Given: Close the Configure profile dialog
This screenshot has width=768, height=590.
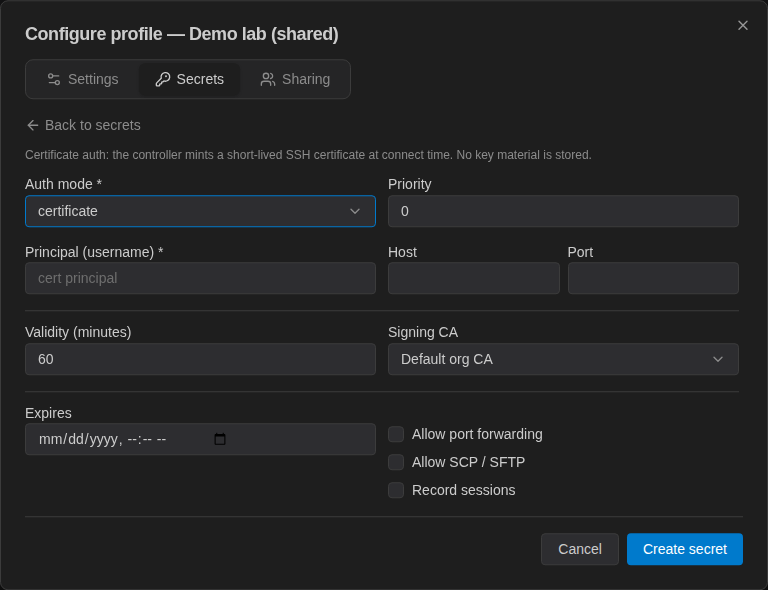Looking at the screenshot, I should (743, 25).
